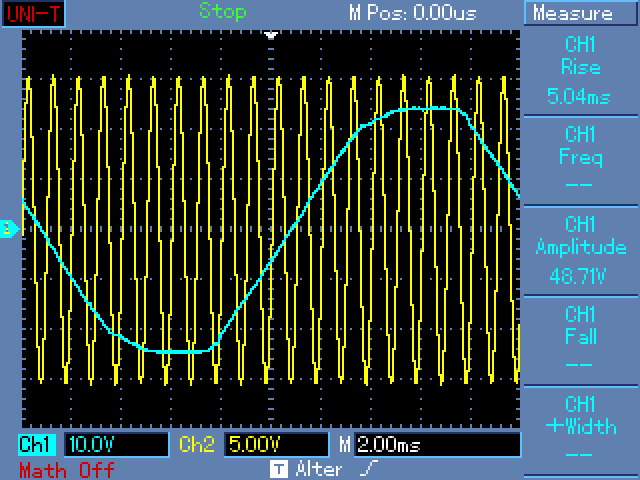Click the trigger T icon beside Alter
Image resolution: width=640 pixels, height=480 pixels.
pos(279,469)
